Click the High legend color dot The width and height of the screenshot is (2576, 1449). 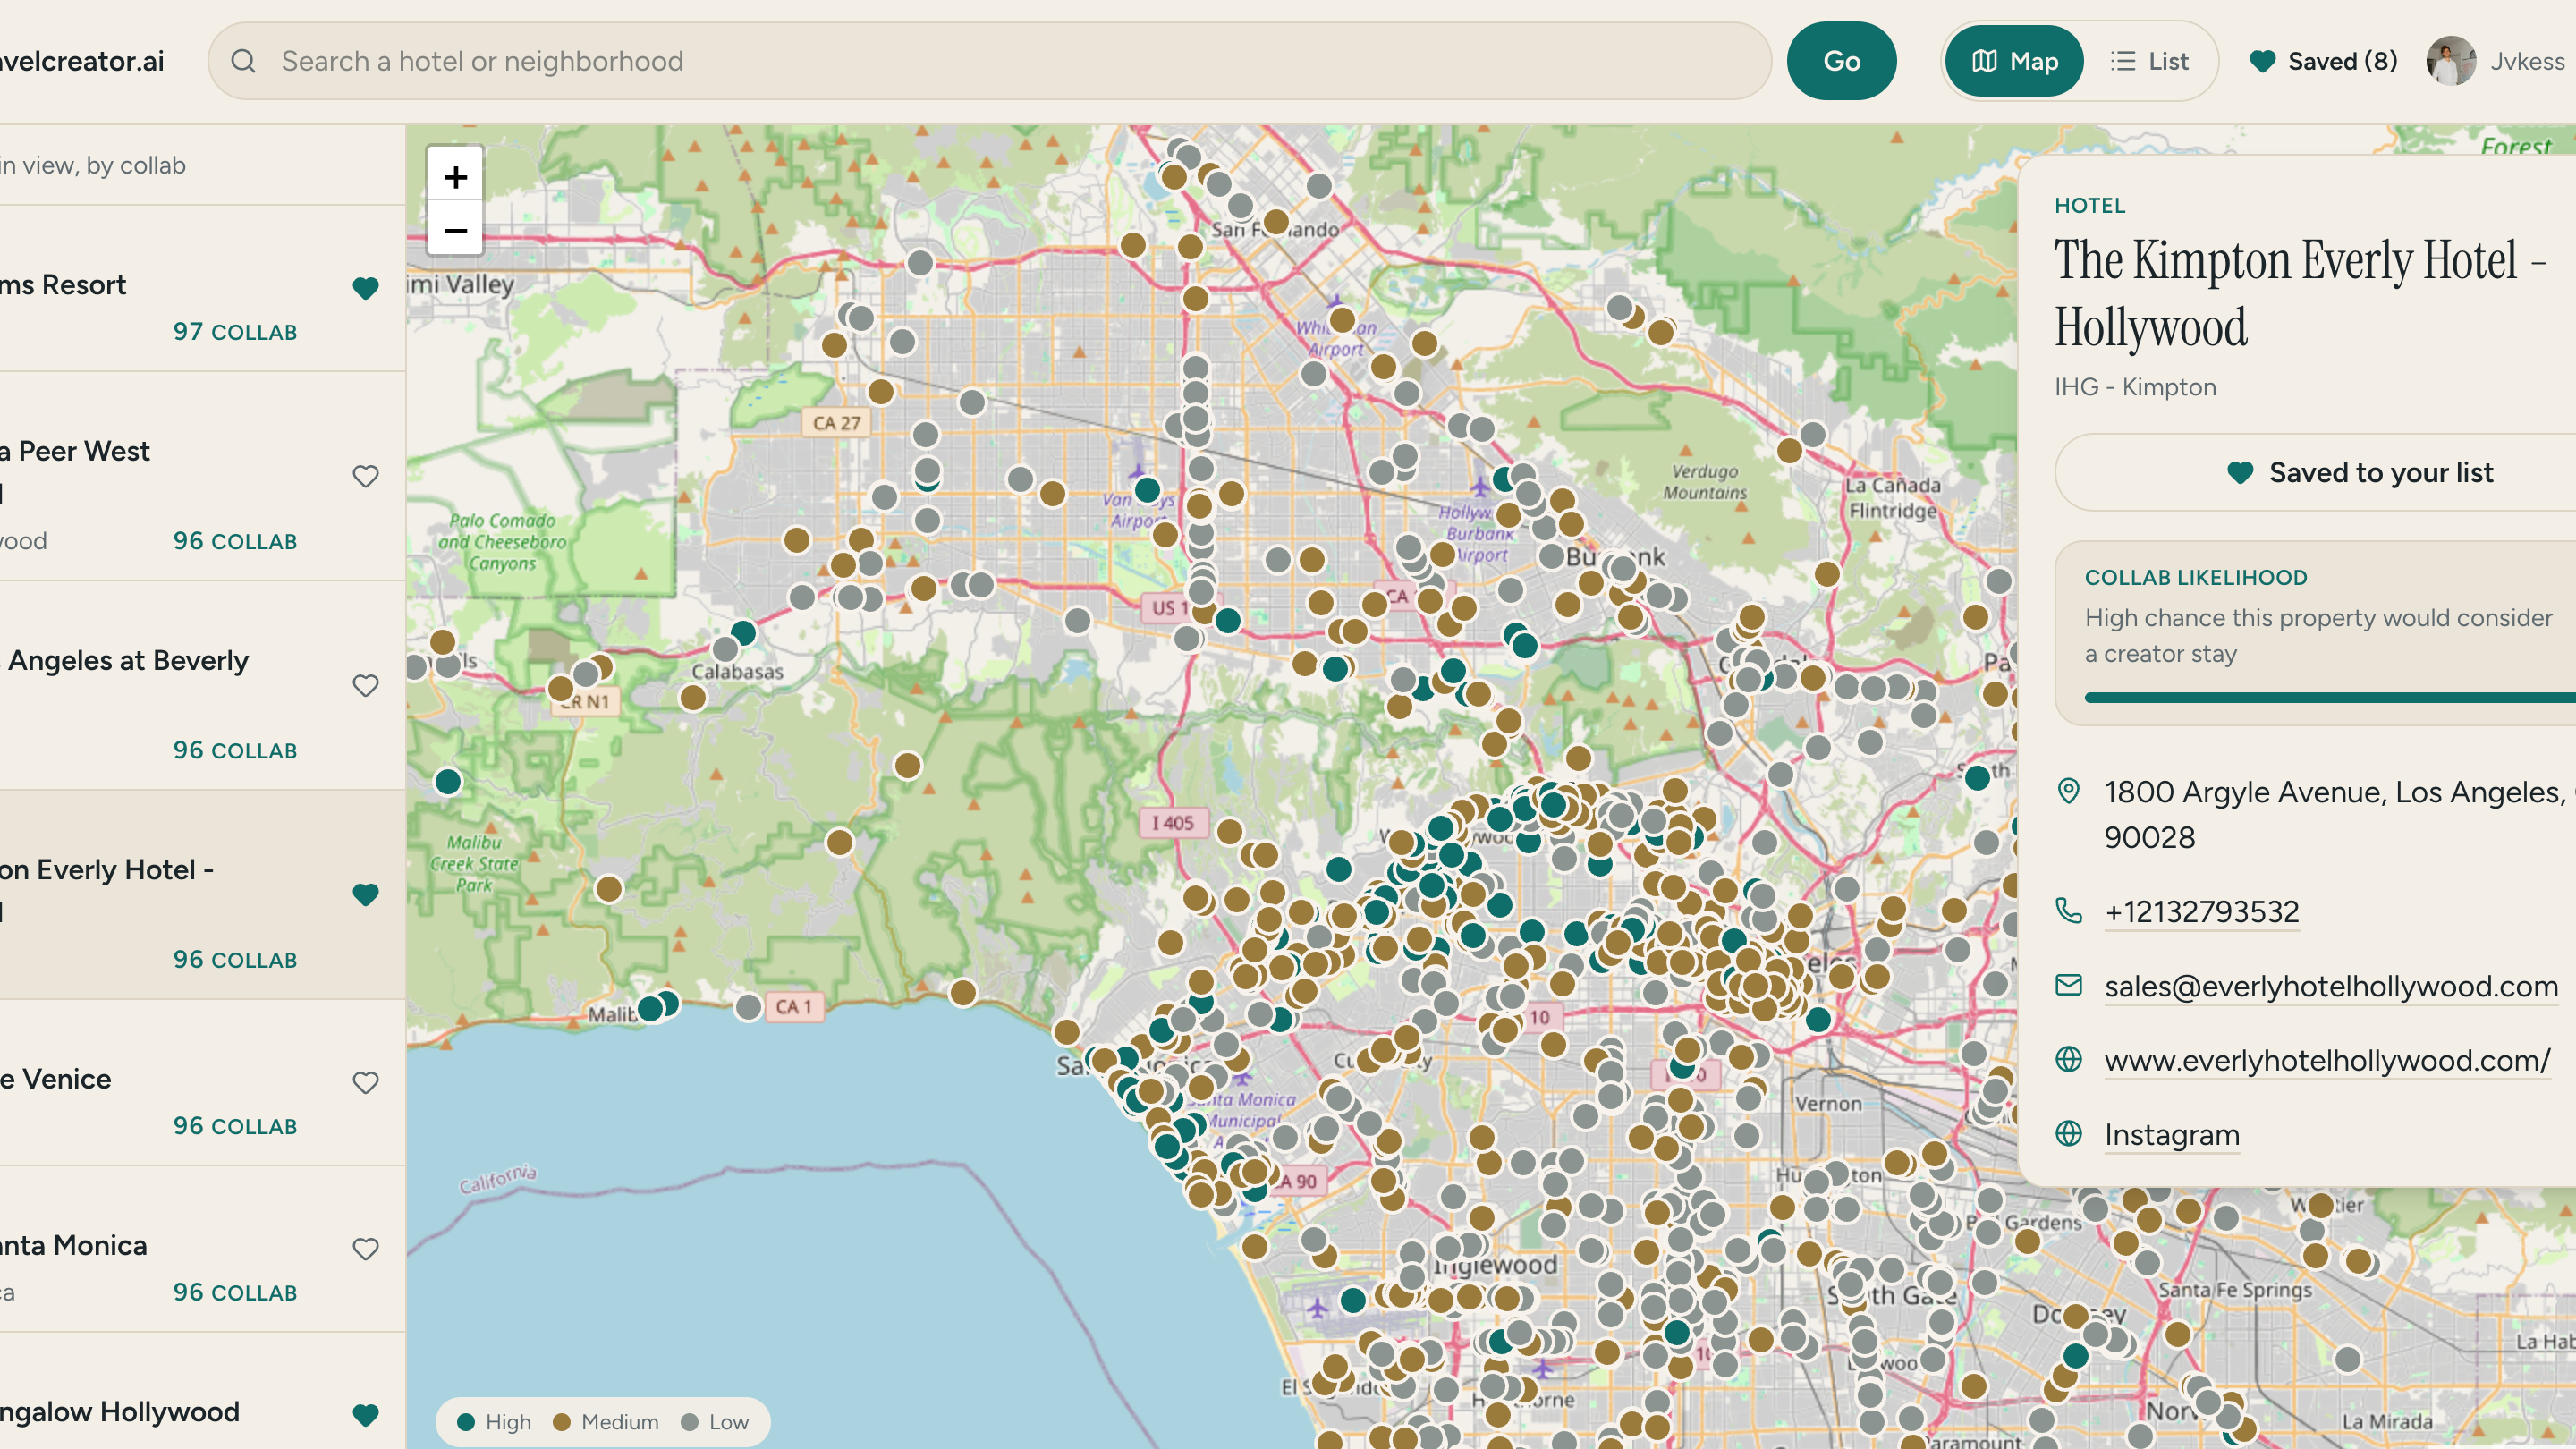[465, 1422]
